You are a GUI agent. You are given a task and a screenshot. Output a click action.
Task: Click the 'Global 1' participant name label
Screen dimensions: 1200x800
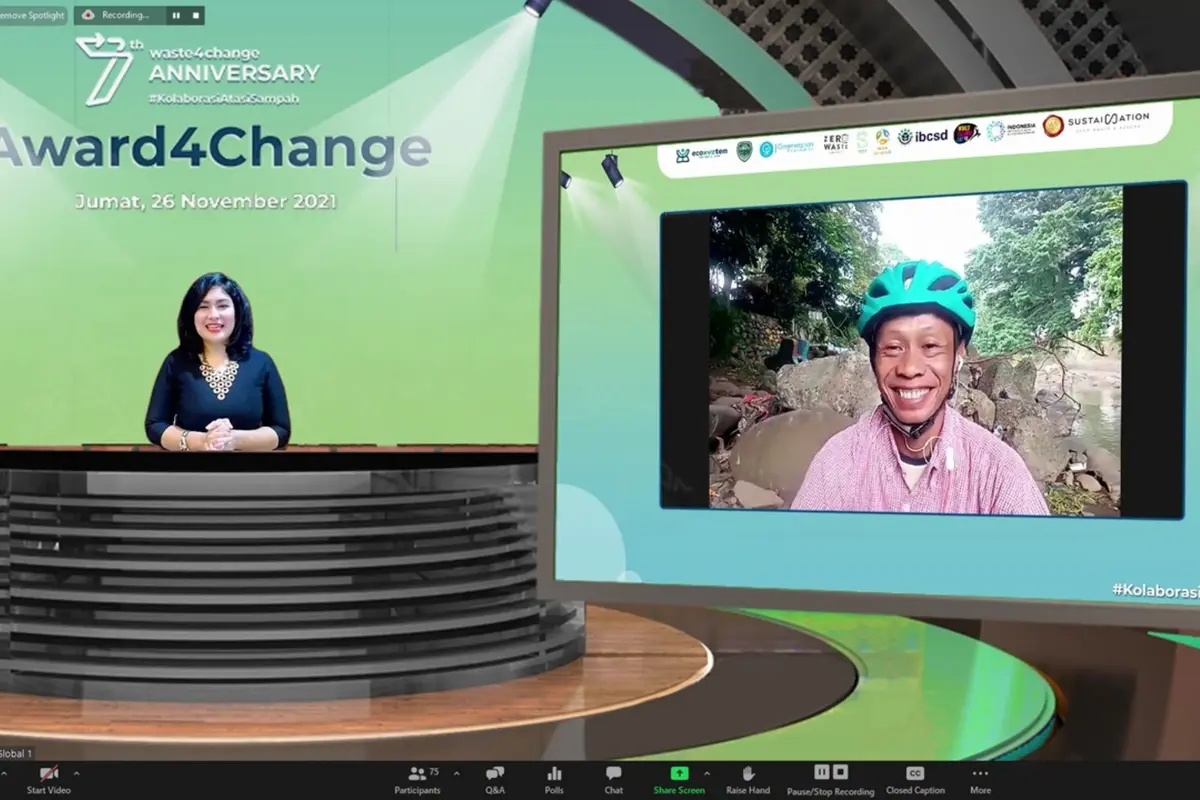[16, 753]
